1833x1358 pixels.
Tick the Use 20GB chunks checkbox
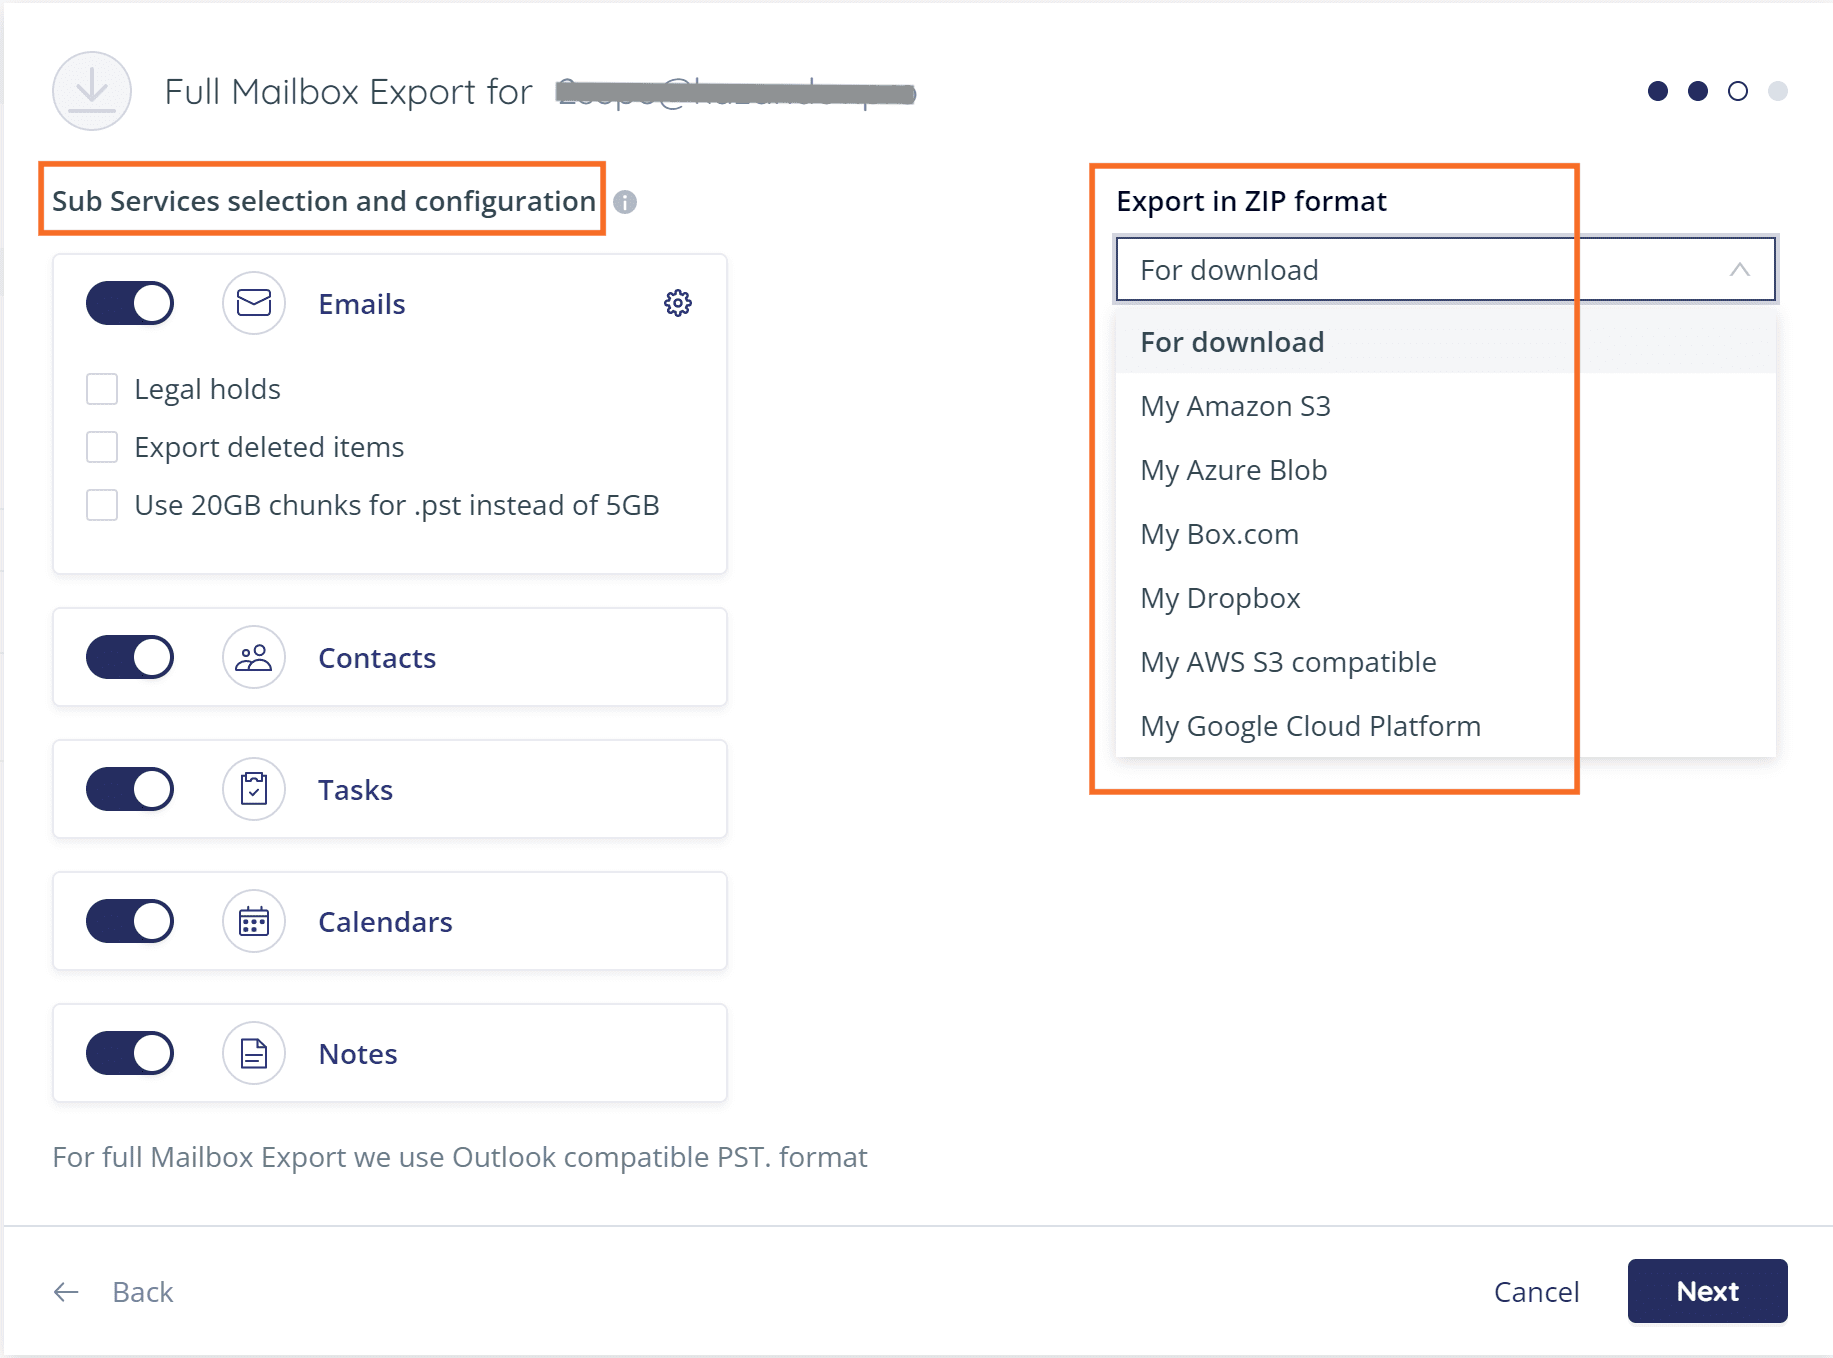(102, 505)
